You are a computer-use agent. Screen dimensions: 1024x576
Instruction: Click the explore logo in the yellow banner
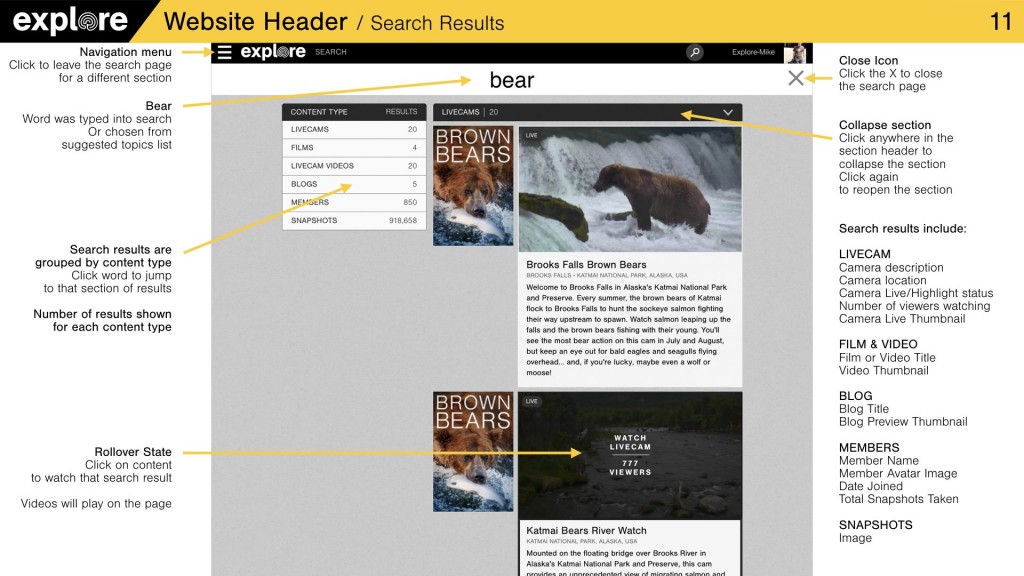70,21
